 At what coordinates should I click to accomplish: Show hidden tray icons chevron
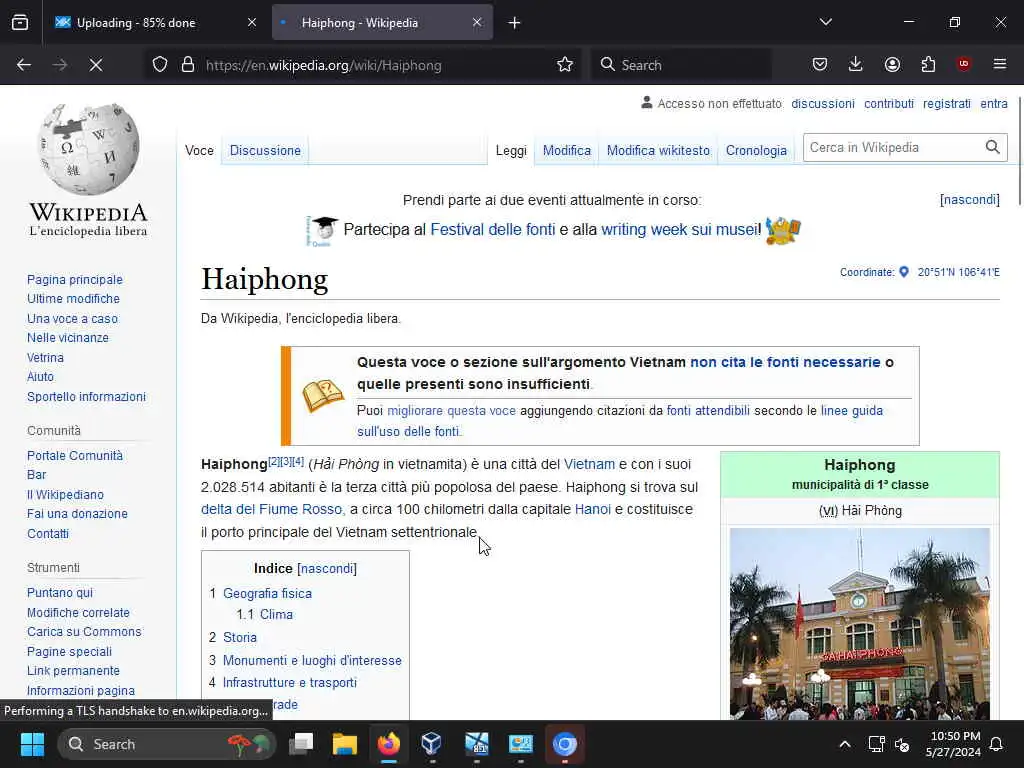pyautogui.click(x=844, y=744)
